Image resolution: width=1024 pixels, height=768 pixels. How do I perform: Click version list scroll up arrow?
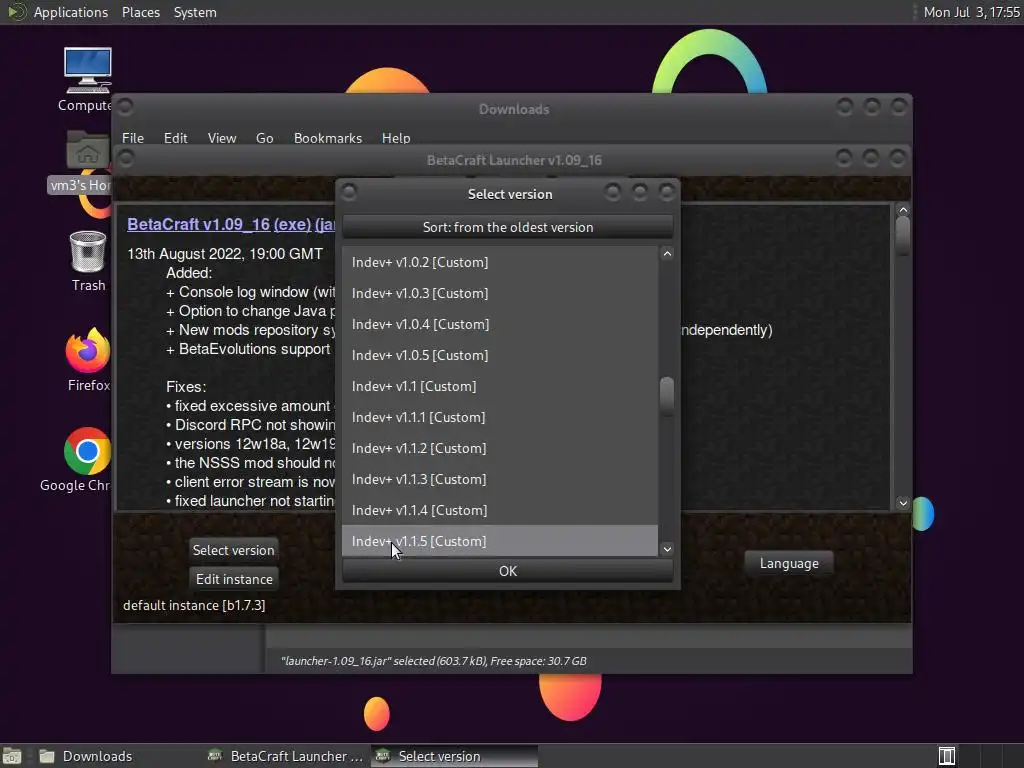[667, 254]
